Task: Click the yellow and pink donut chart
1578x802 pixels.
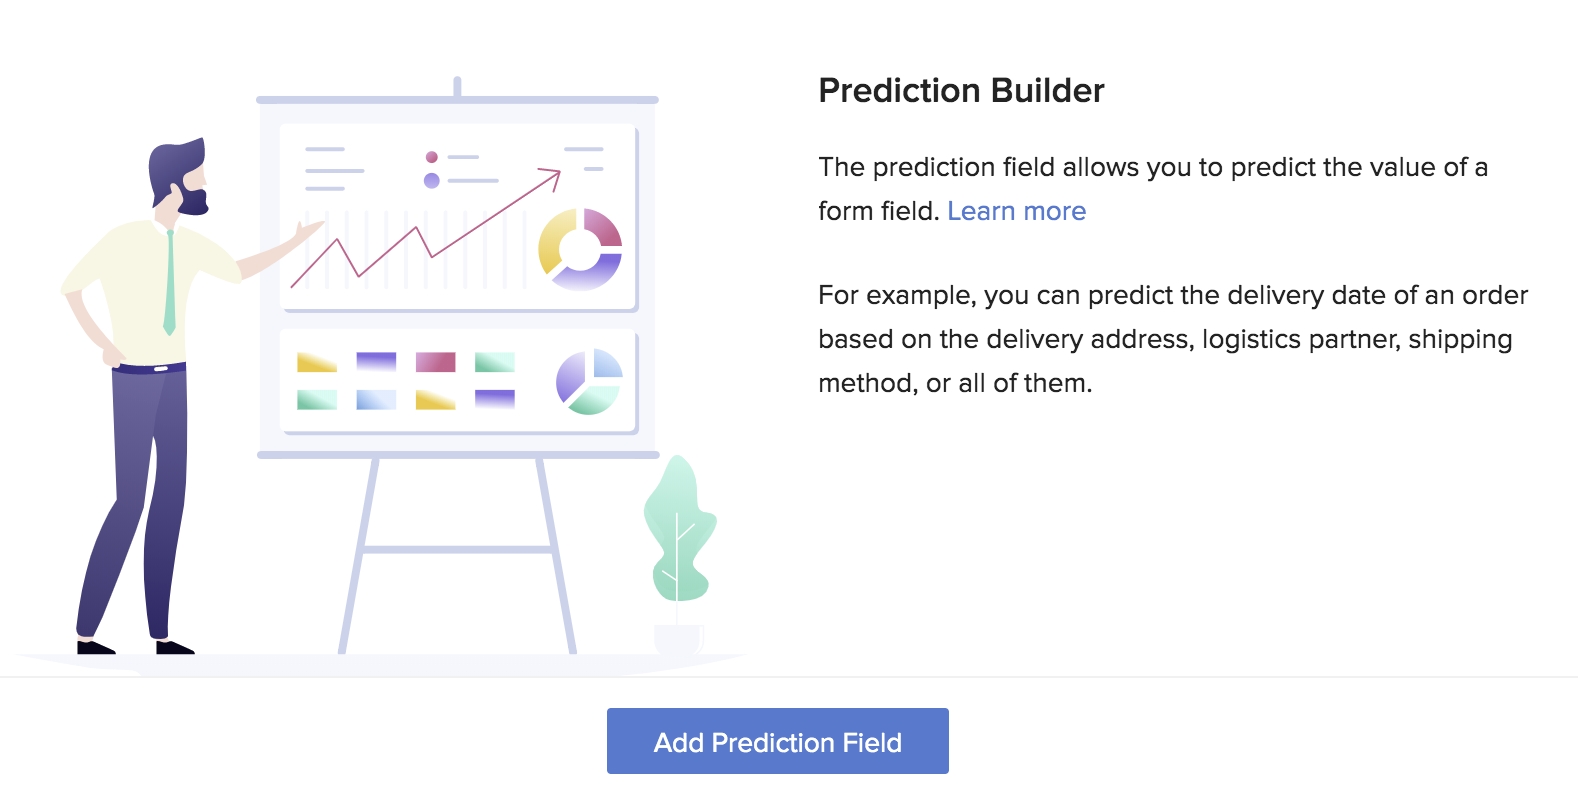Action: pyautogui.click(x=580, y=249)
